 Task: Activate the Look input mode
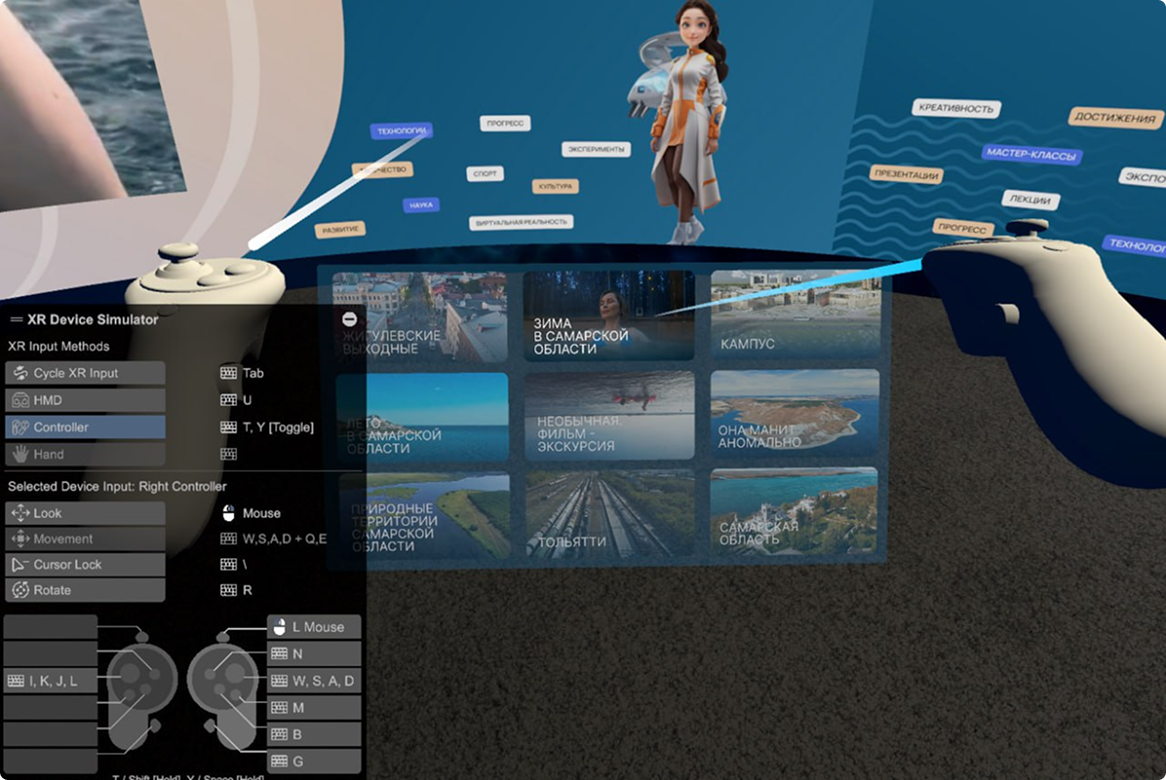tap(85, 513)
